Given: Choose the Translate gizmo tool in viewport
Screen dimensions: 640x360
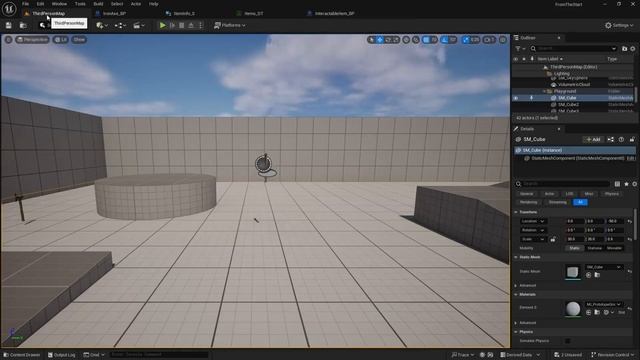Looking at the screenshot, I should 380,40.
